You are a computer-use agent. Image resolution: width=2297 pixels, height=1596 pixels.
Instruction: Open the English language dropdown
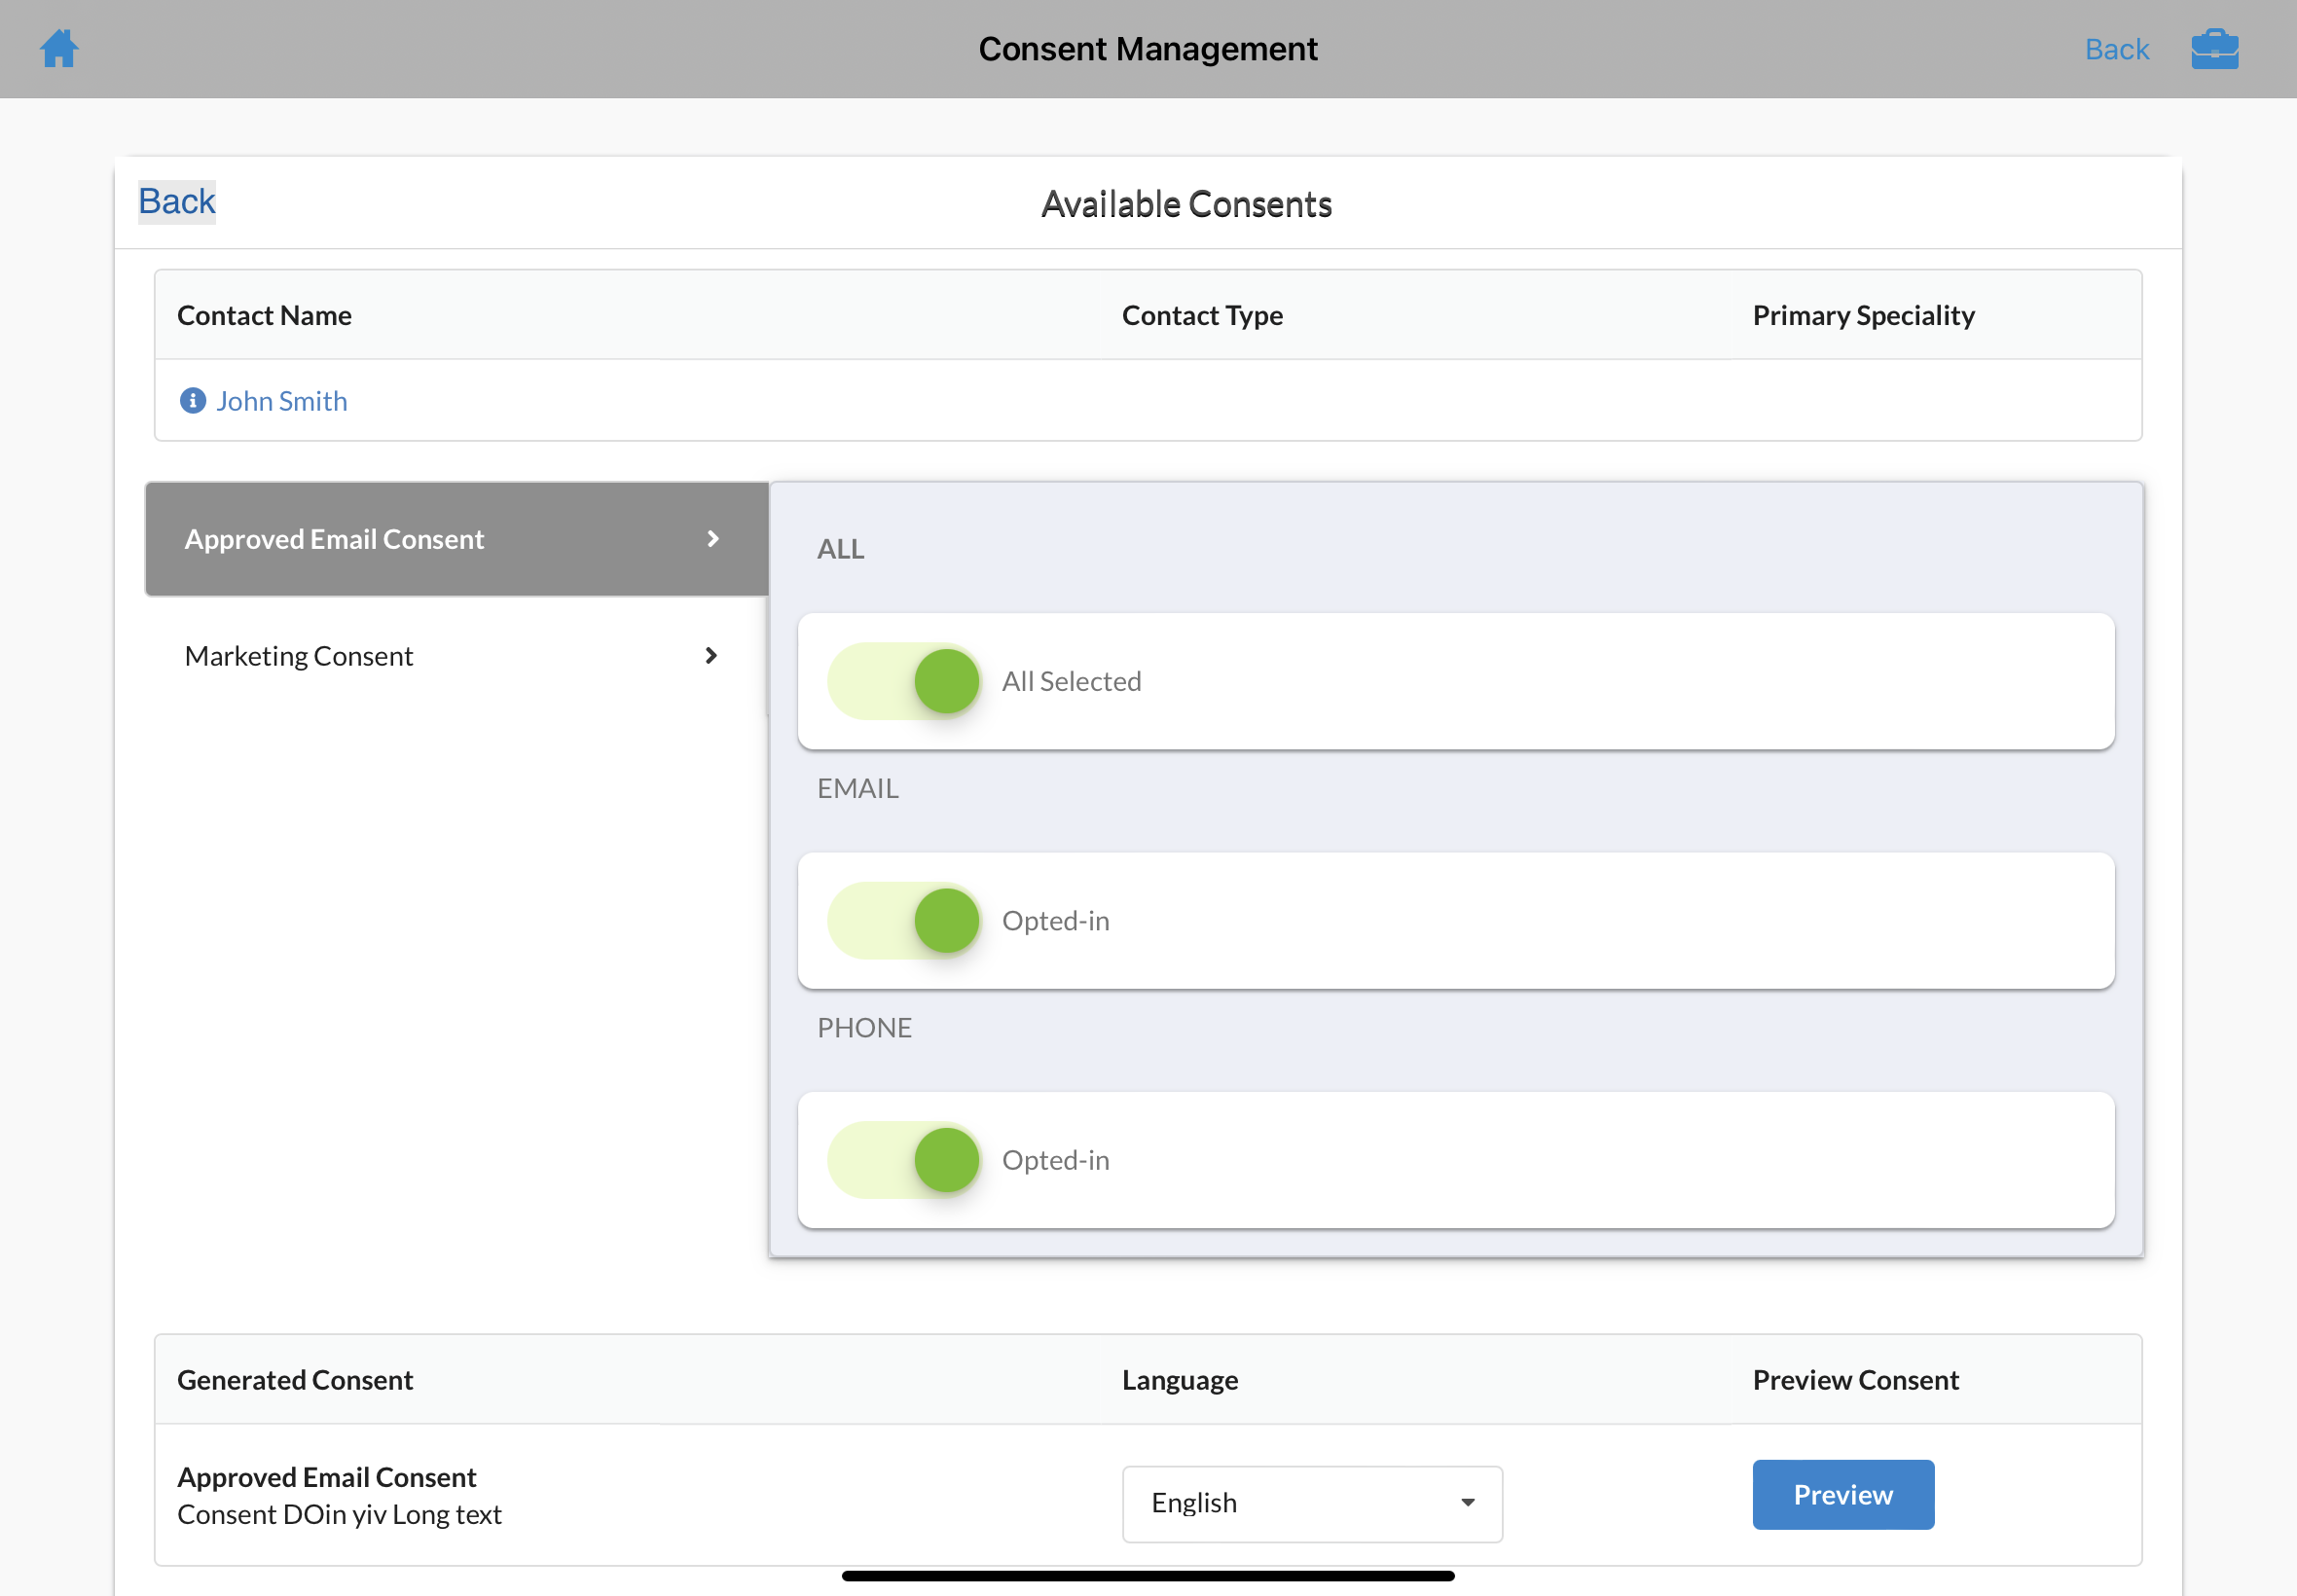[x=1311, y=1503]
